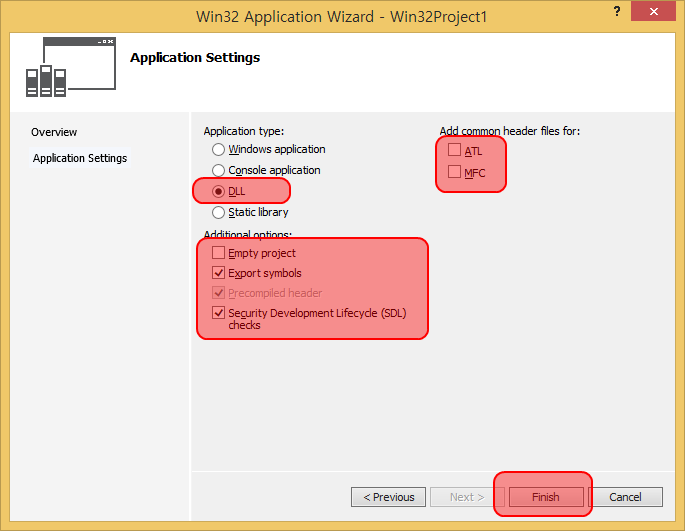Select the Windows application radio button
Screen dimensions: 685x531
(x=218, y=150)
